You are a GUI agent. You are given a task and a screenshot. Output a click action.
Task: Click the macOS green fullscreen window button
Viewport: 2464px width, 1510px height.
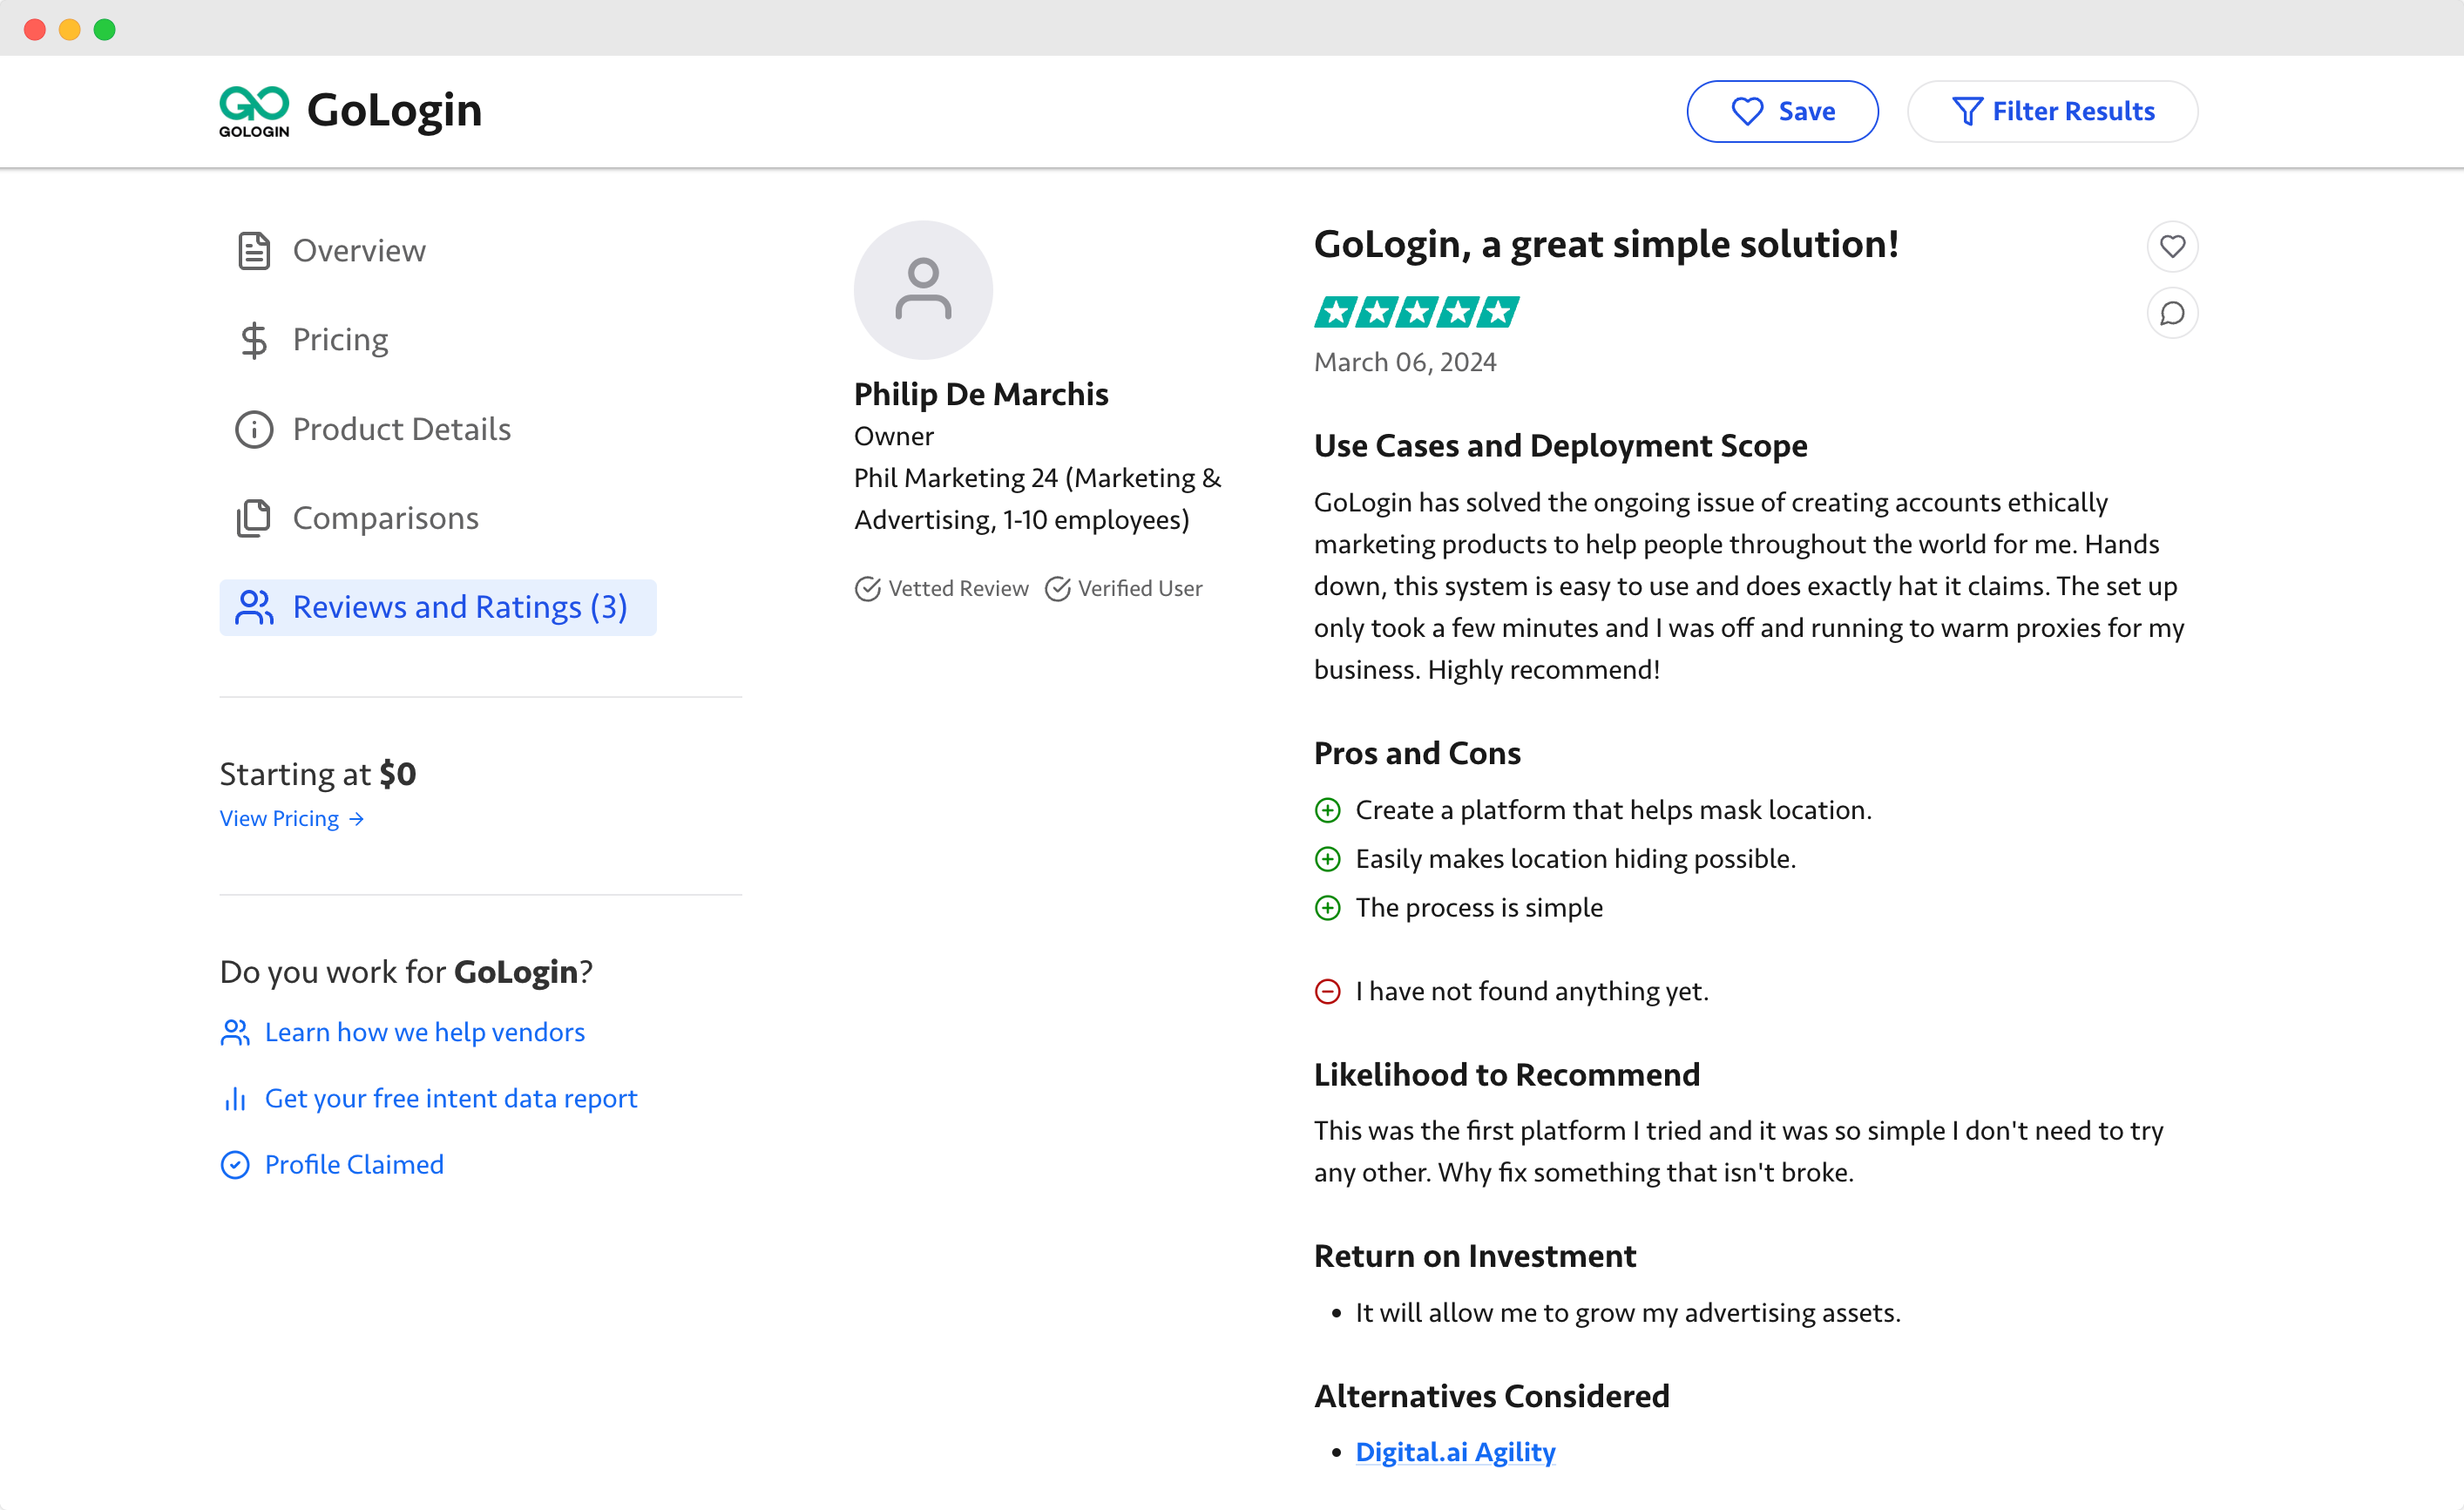[105, 29]
